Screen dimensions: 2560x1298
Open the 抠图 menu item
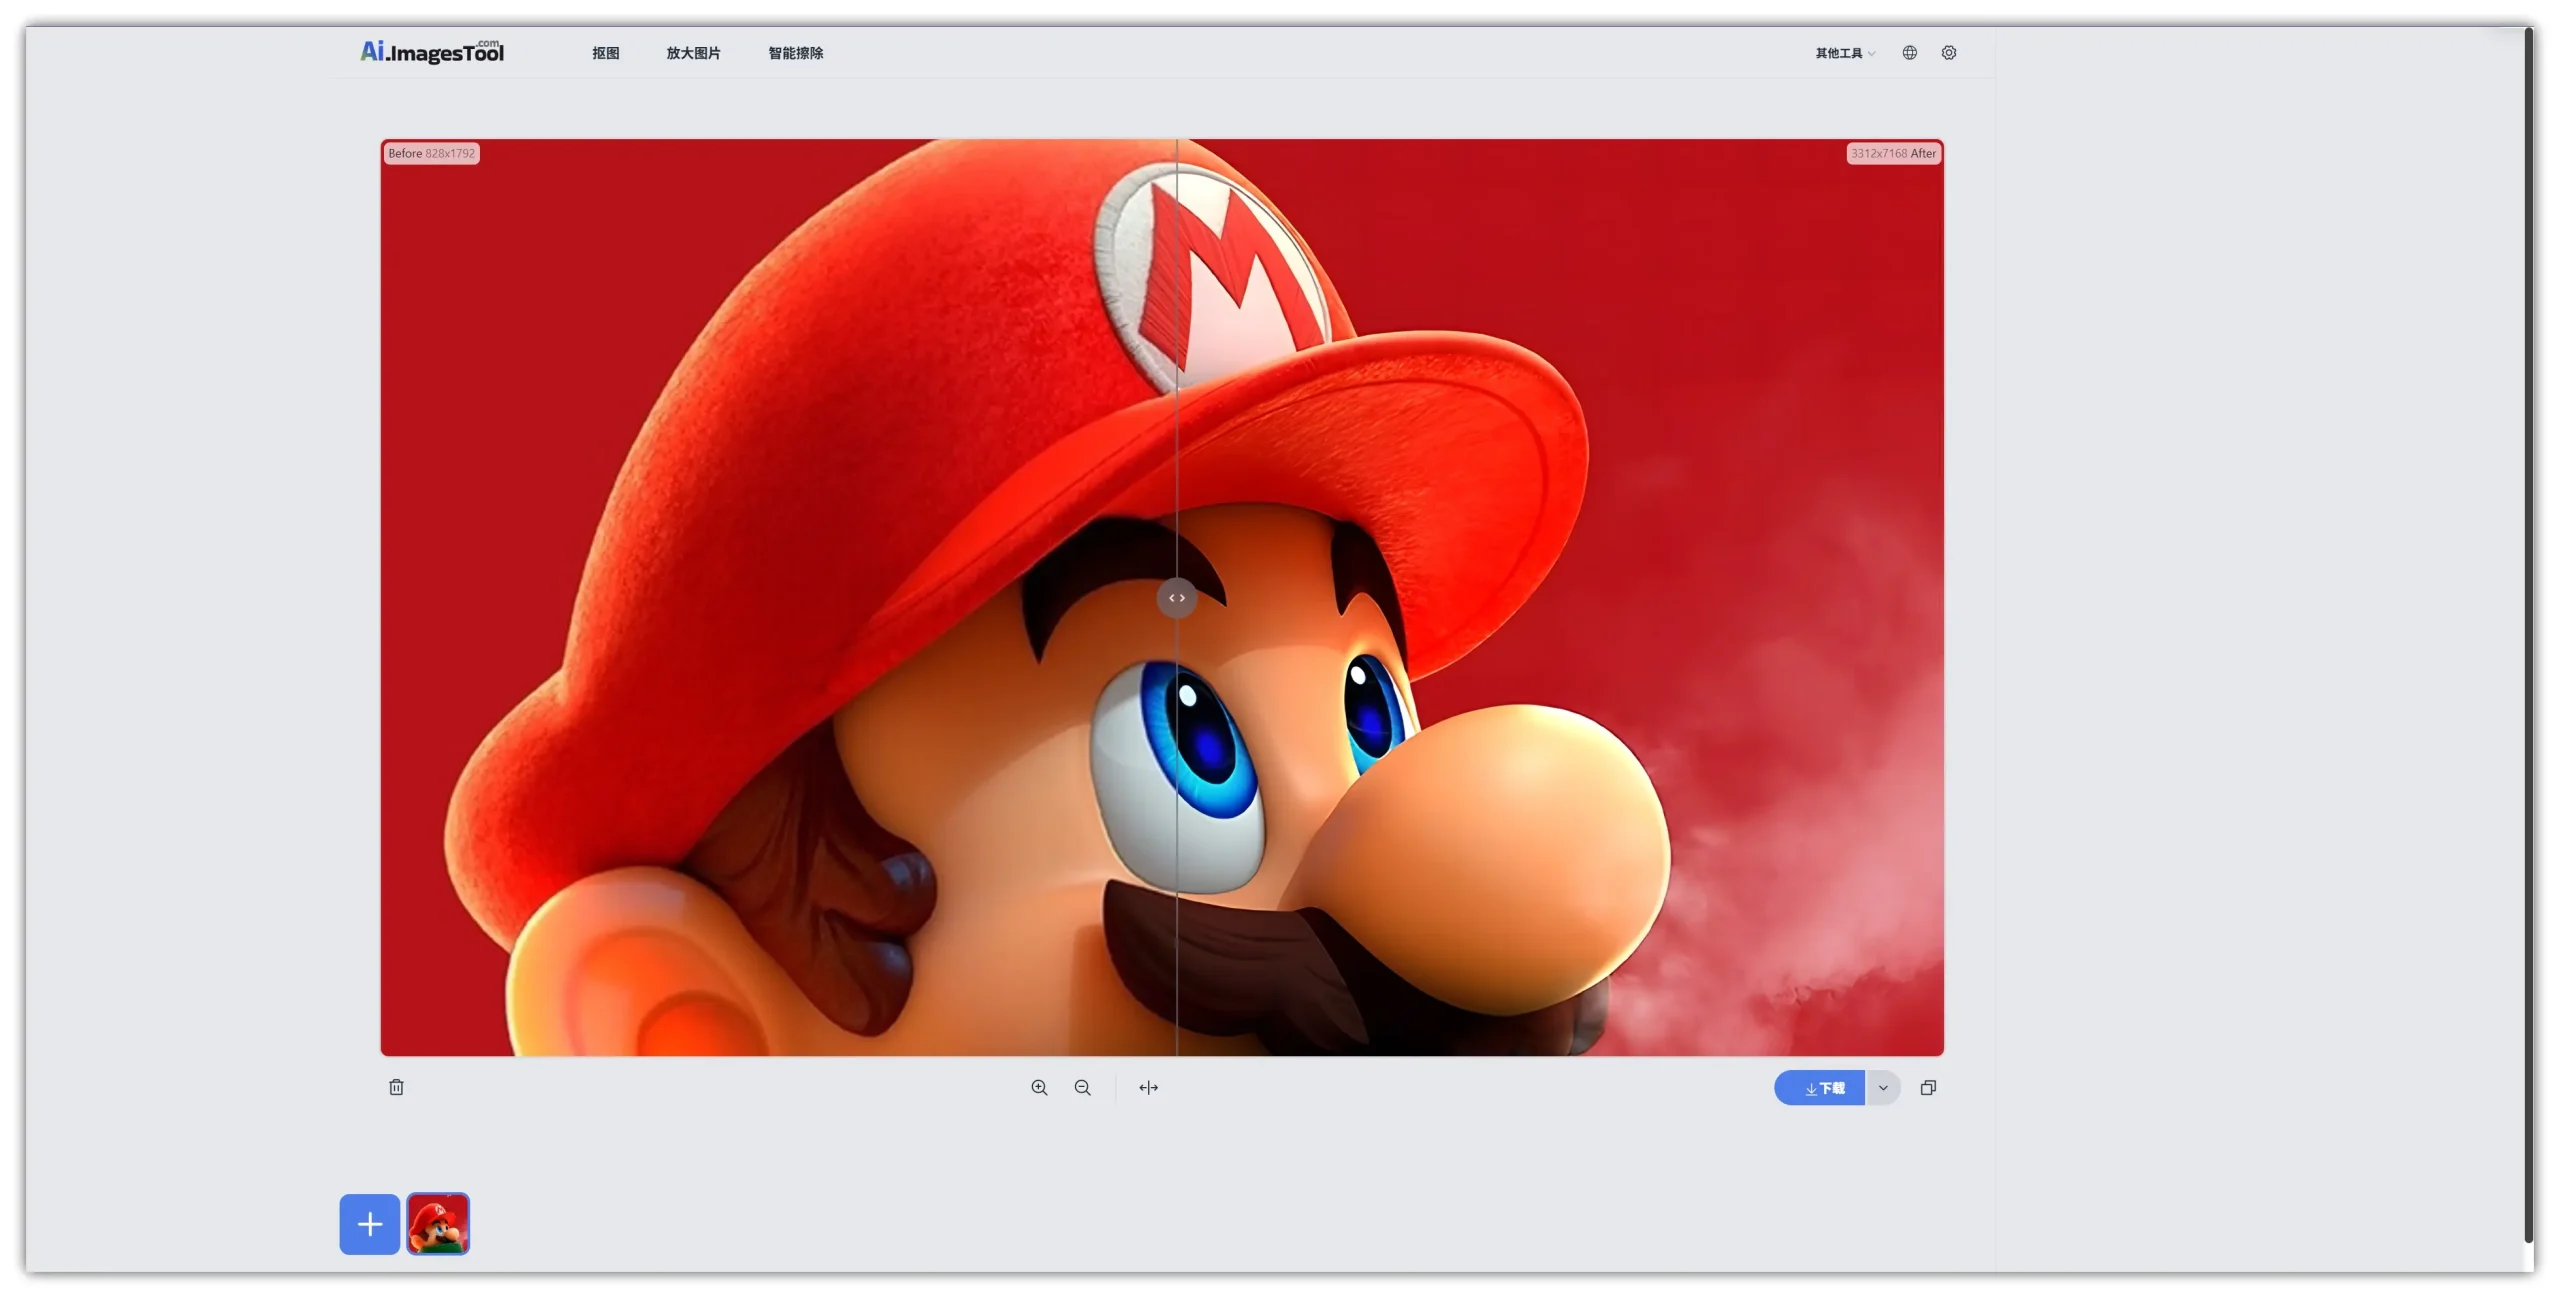(605, 53)
